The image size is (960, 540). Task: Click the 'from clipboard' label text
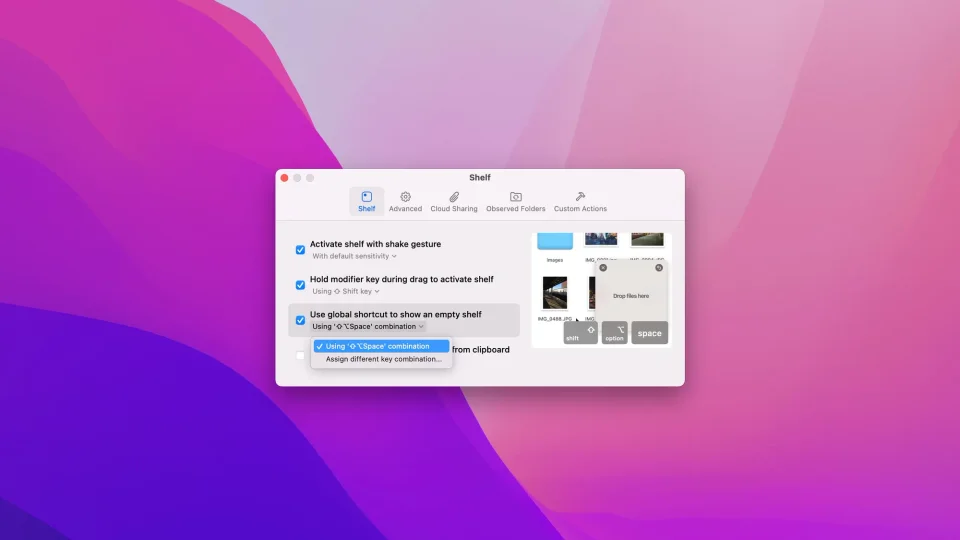[x=481, y=350]
